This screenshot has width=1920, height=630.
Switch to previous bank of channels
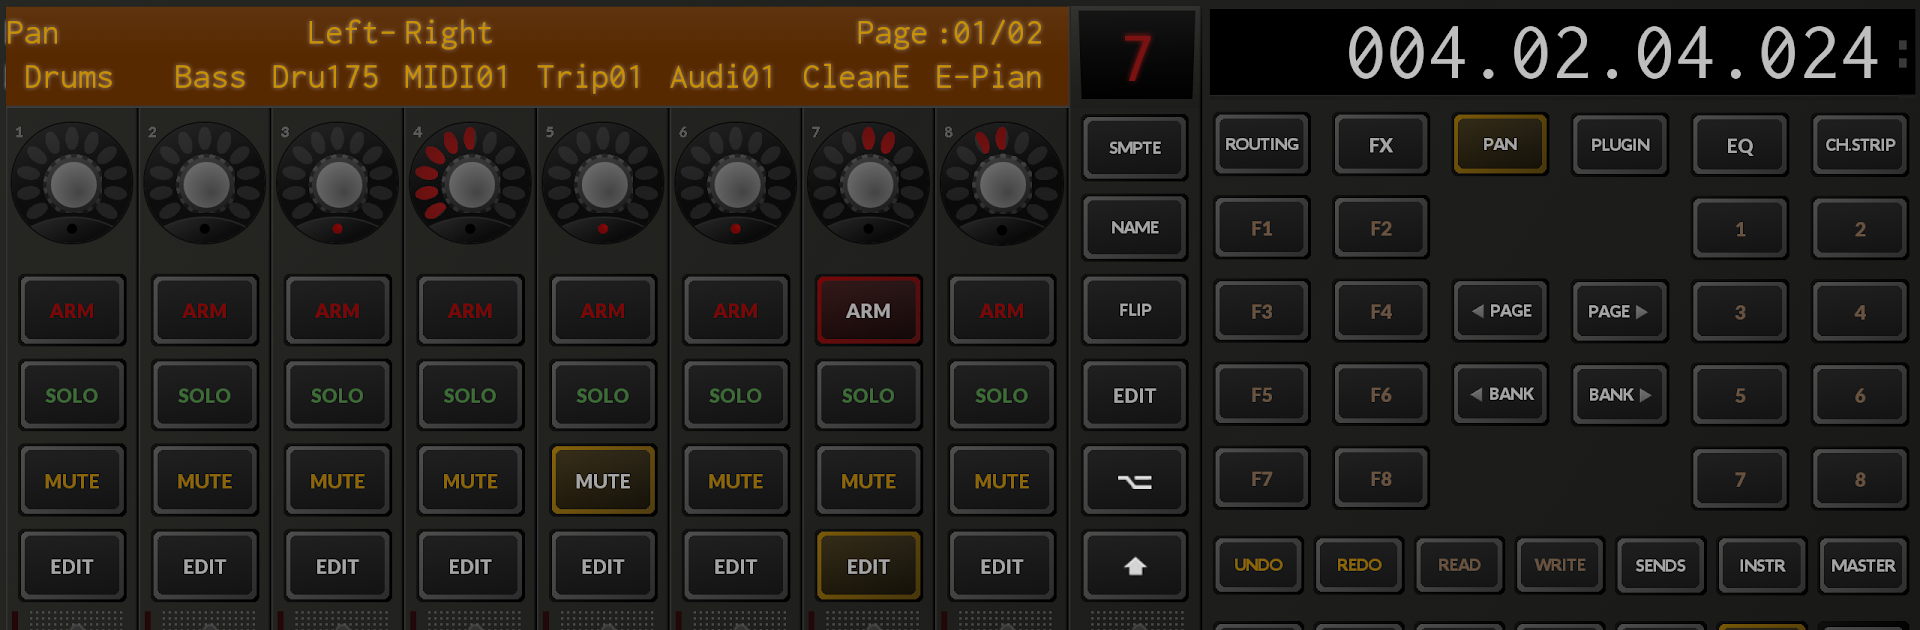(1500, 394)
